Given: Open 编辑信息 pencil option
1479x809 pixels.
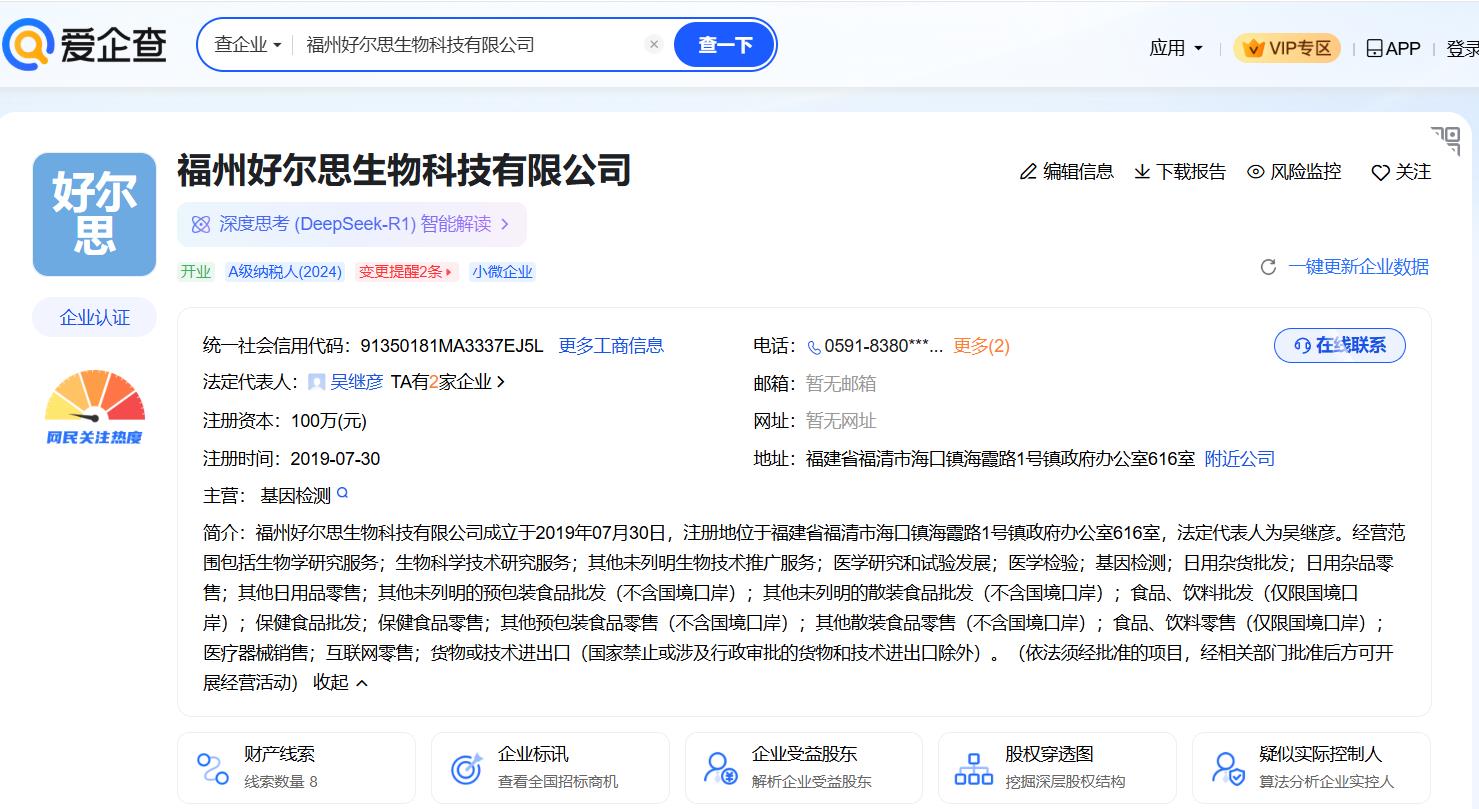Looking at the screenshot, I should 1066,172.
